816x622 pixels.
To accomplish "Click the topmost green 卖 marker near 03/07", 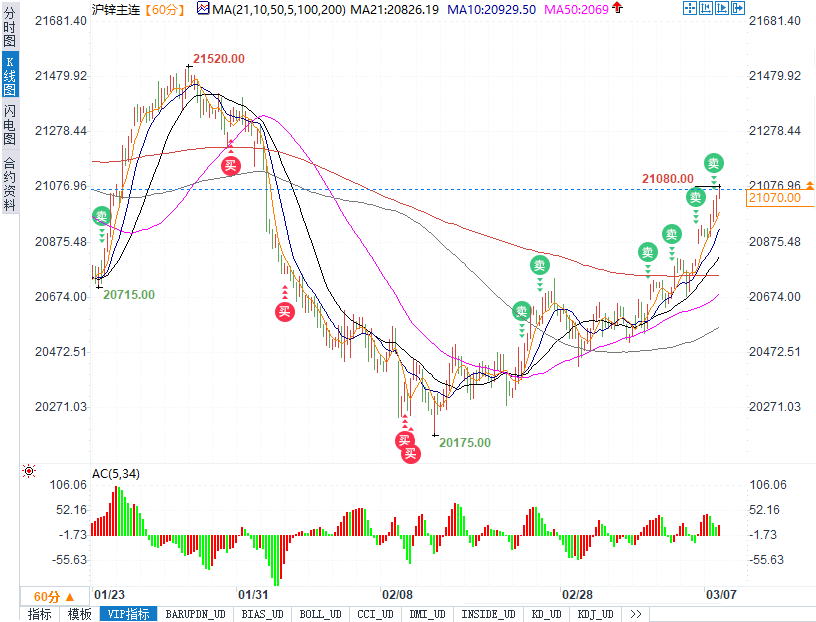I will point(713,163).
